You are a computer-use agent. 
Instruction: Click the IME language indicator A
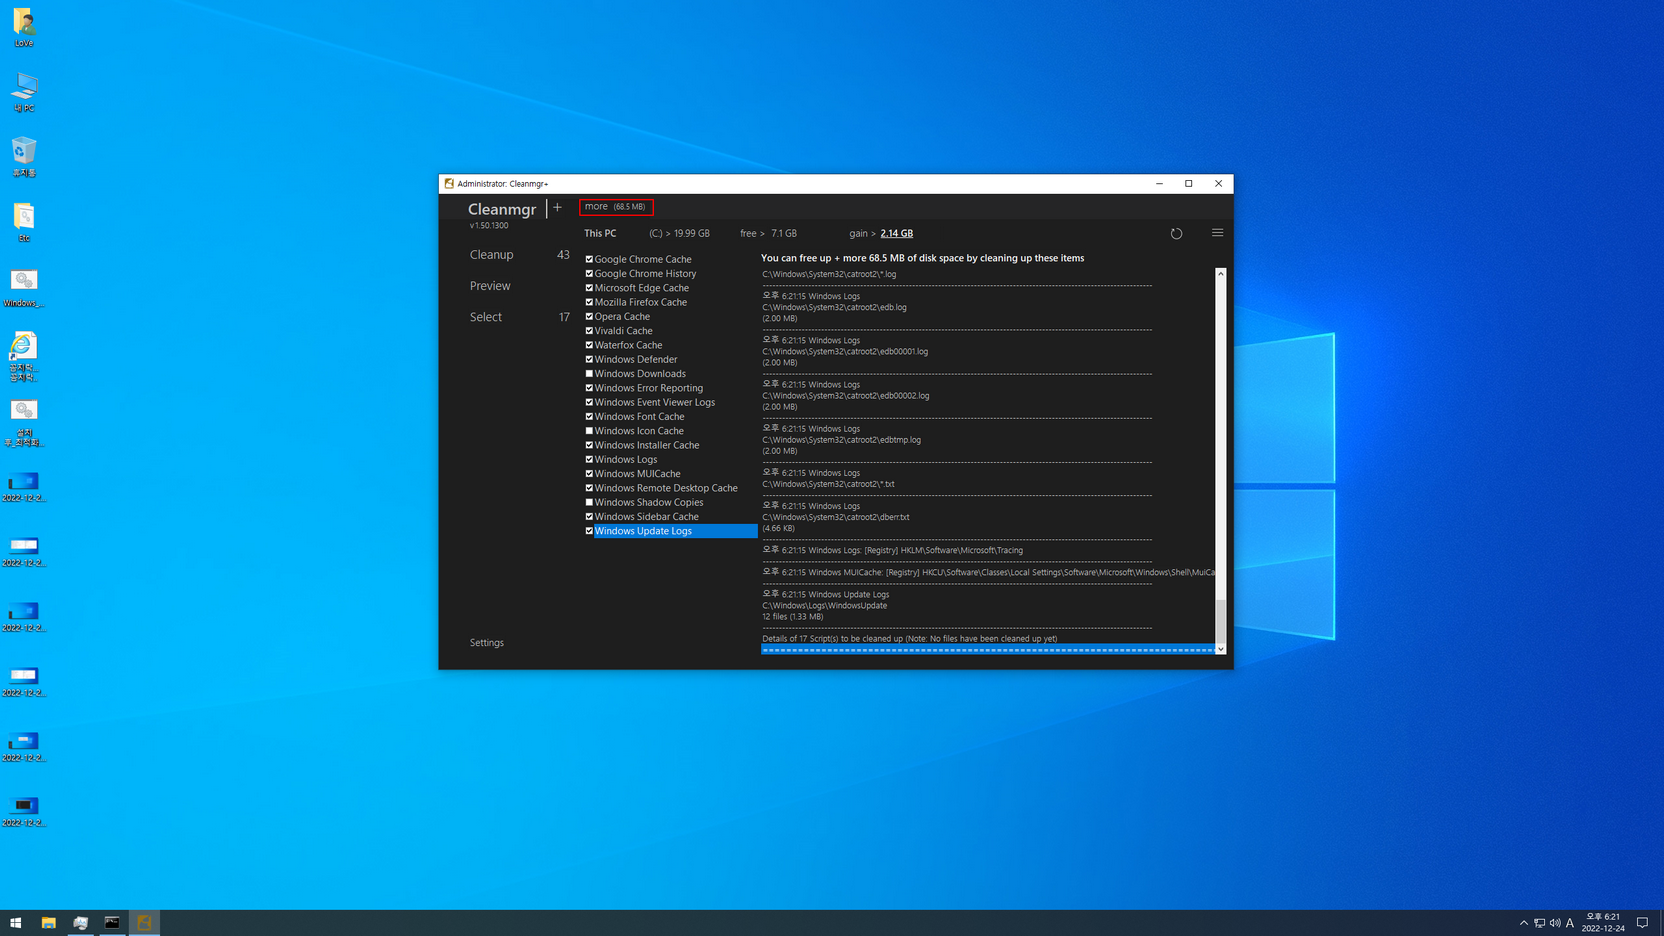coord(1570,923)
